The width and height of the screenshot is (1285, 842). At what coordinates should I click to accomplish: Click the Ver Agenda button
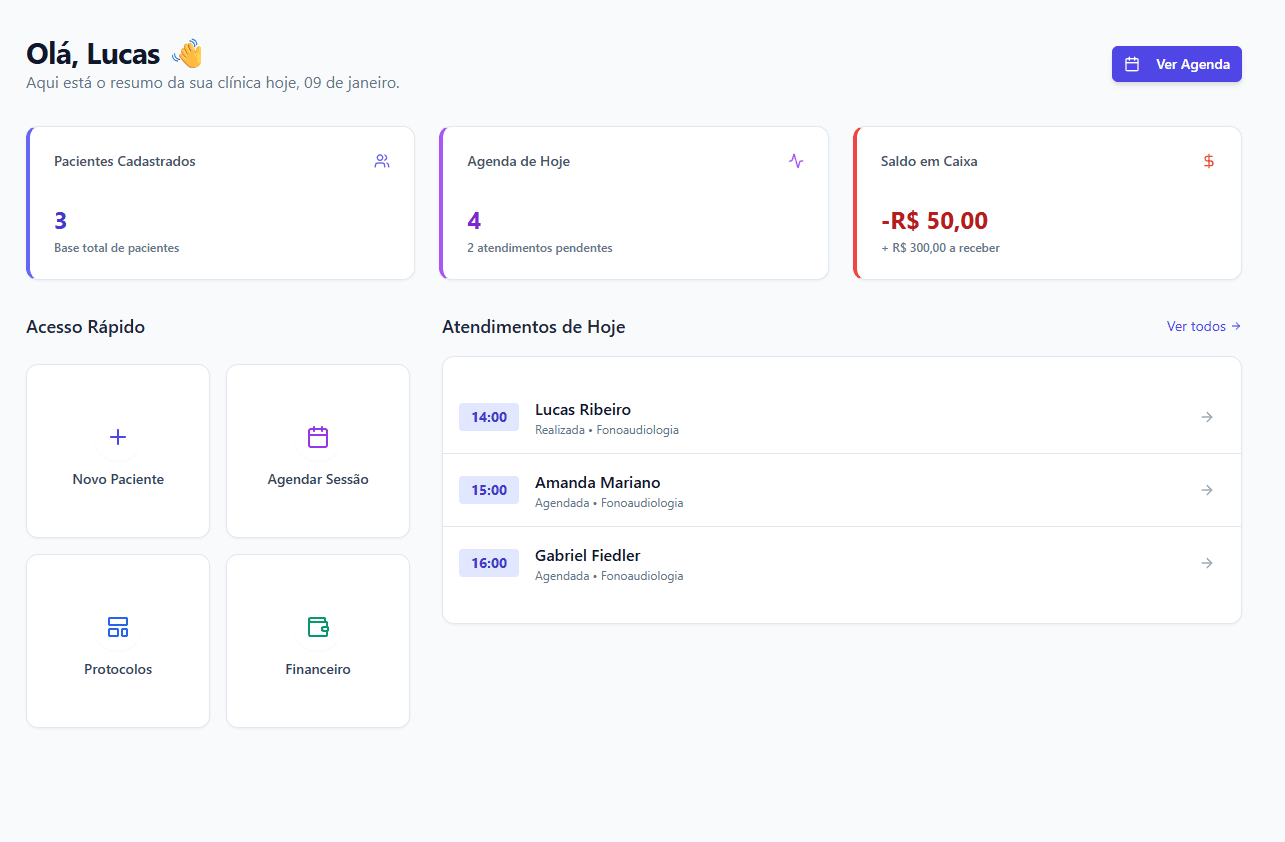(1176, 63)
